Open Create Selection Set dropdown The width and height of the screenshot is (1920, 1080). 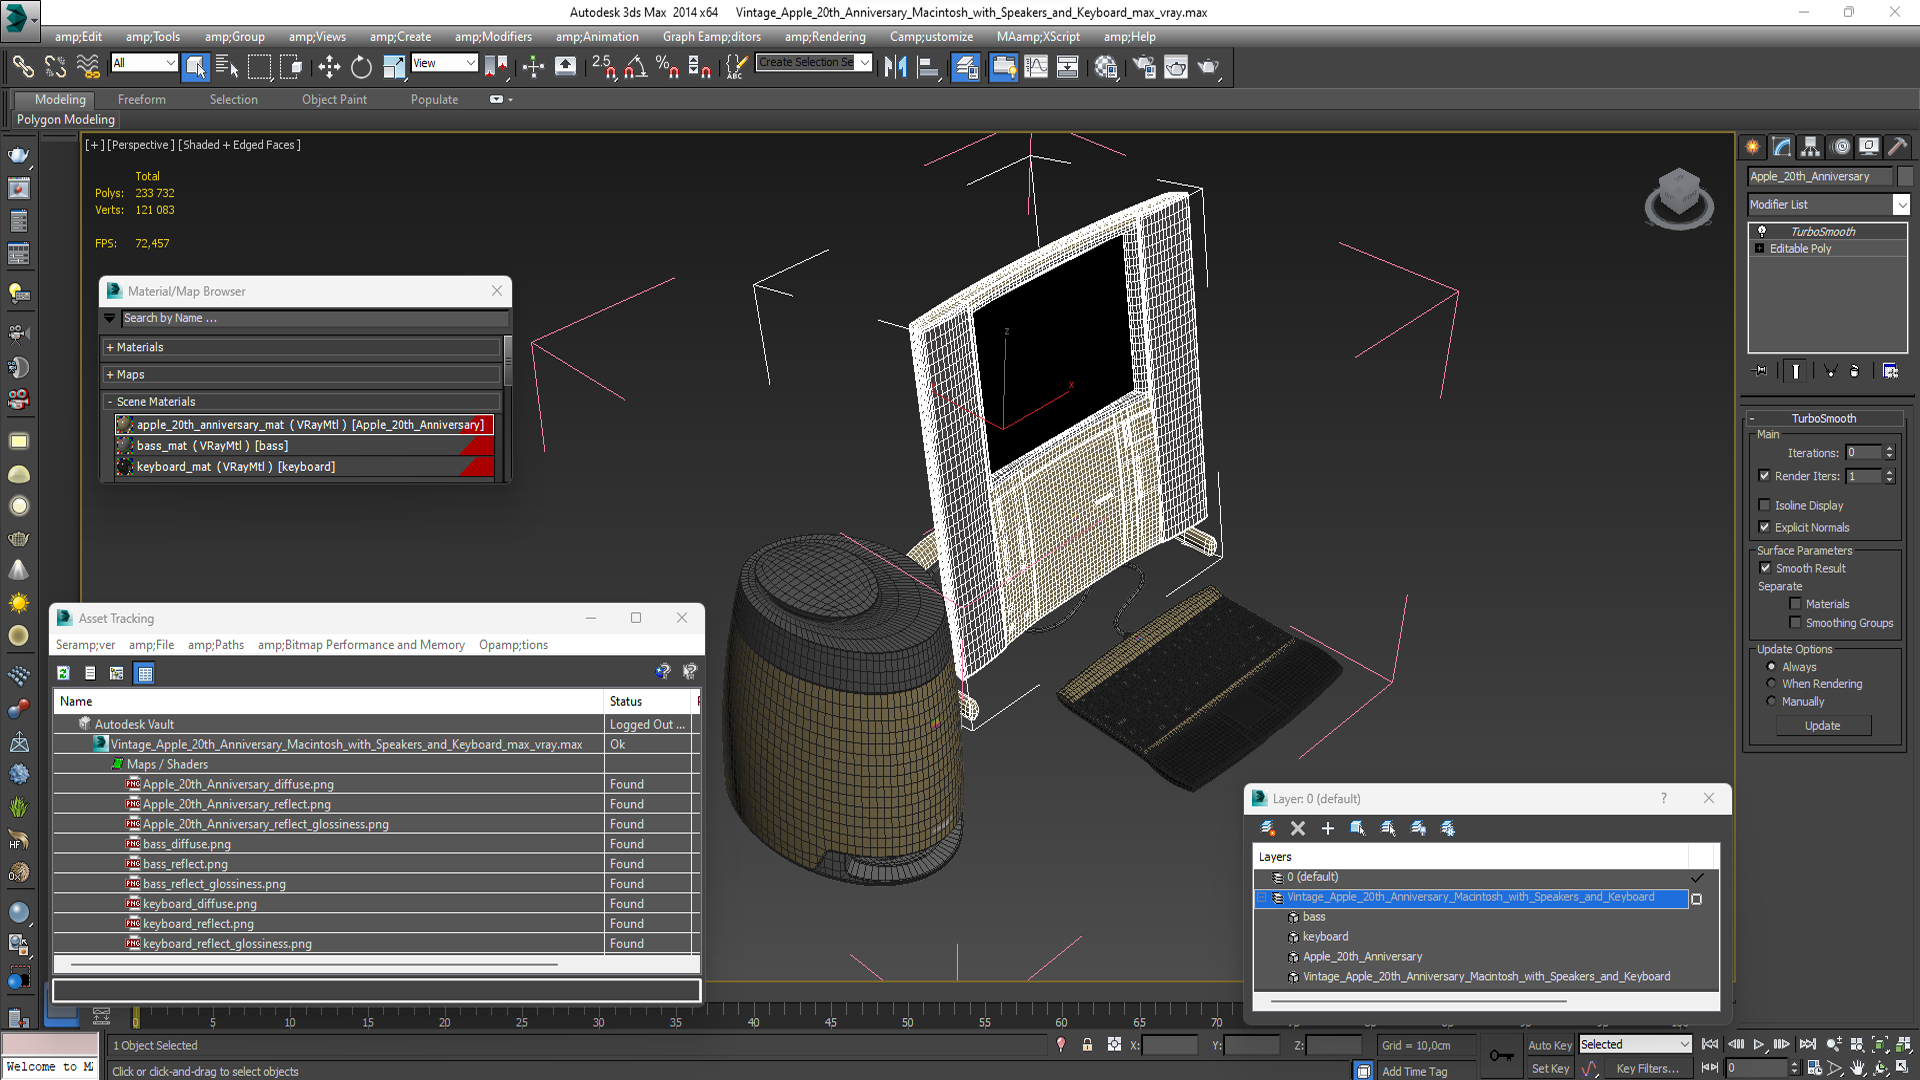(864, 63)
